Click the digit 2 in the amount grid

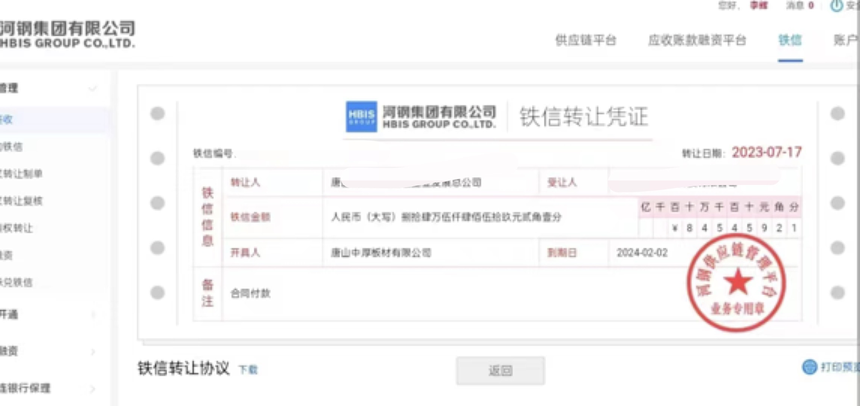click(x=779, y=228)
